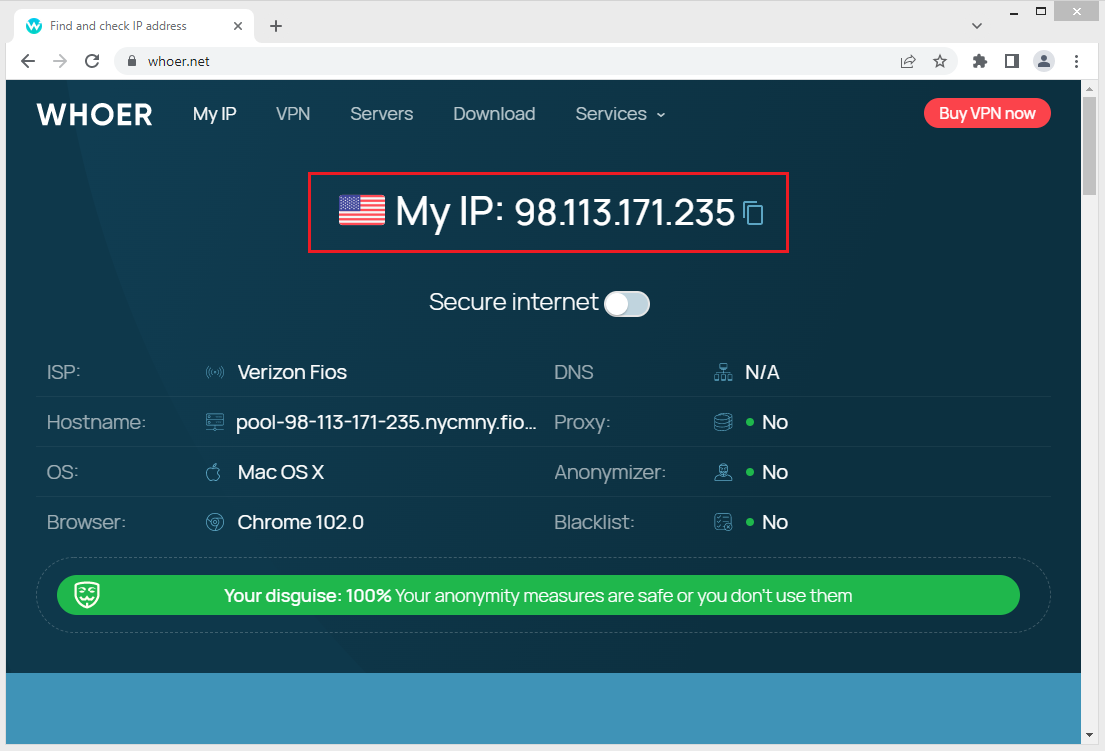Open the Download page
The height and width of the screenshot is (751, 1105).
tap(494, 114)
